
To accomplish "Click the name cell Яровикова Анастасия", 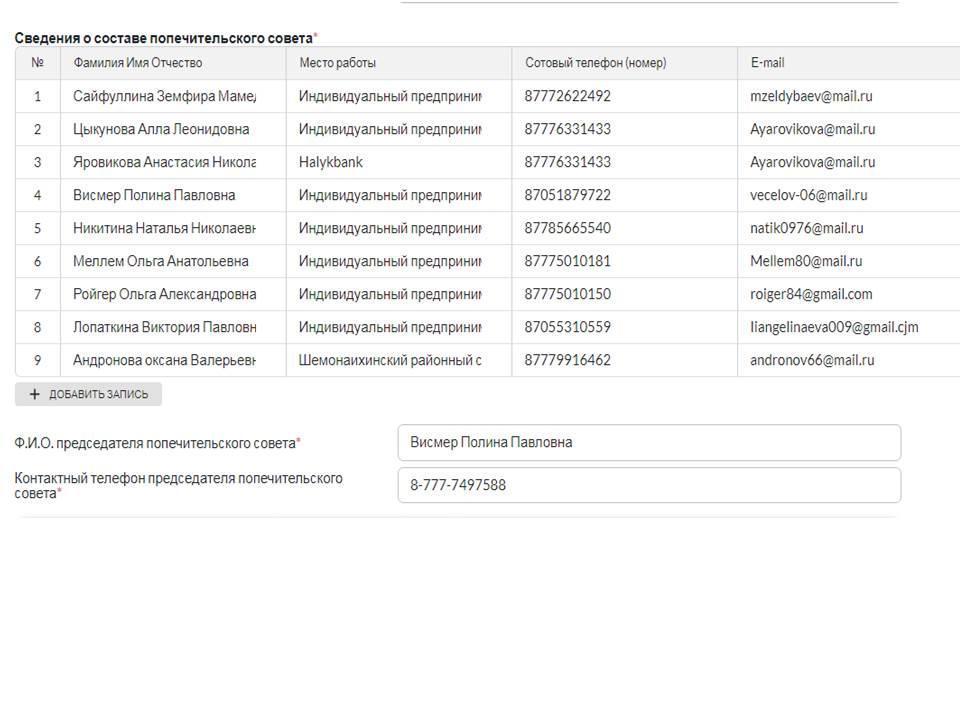I will [x=173, y=162].
